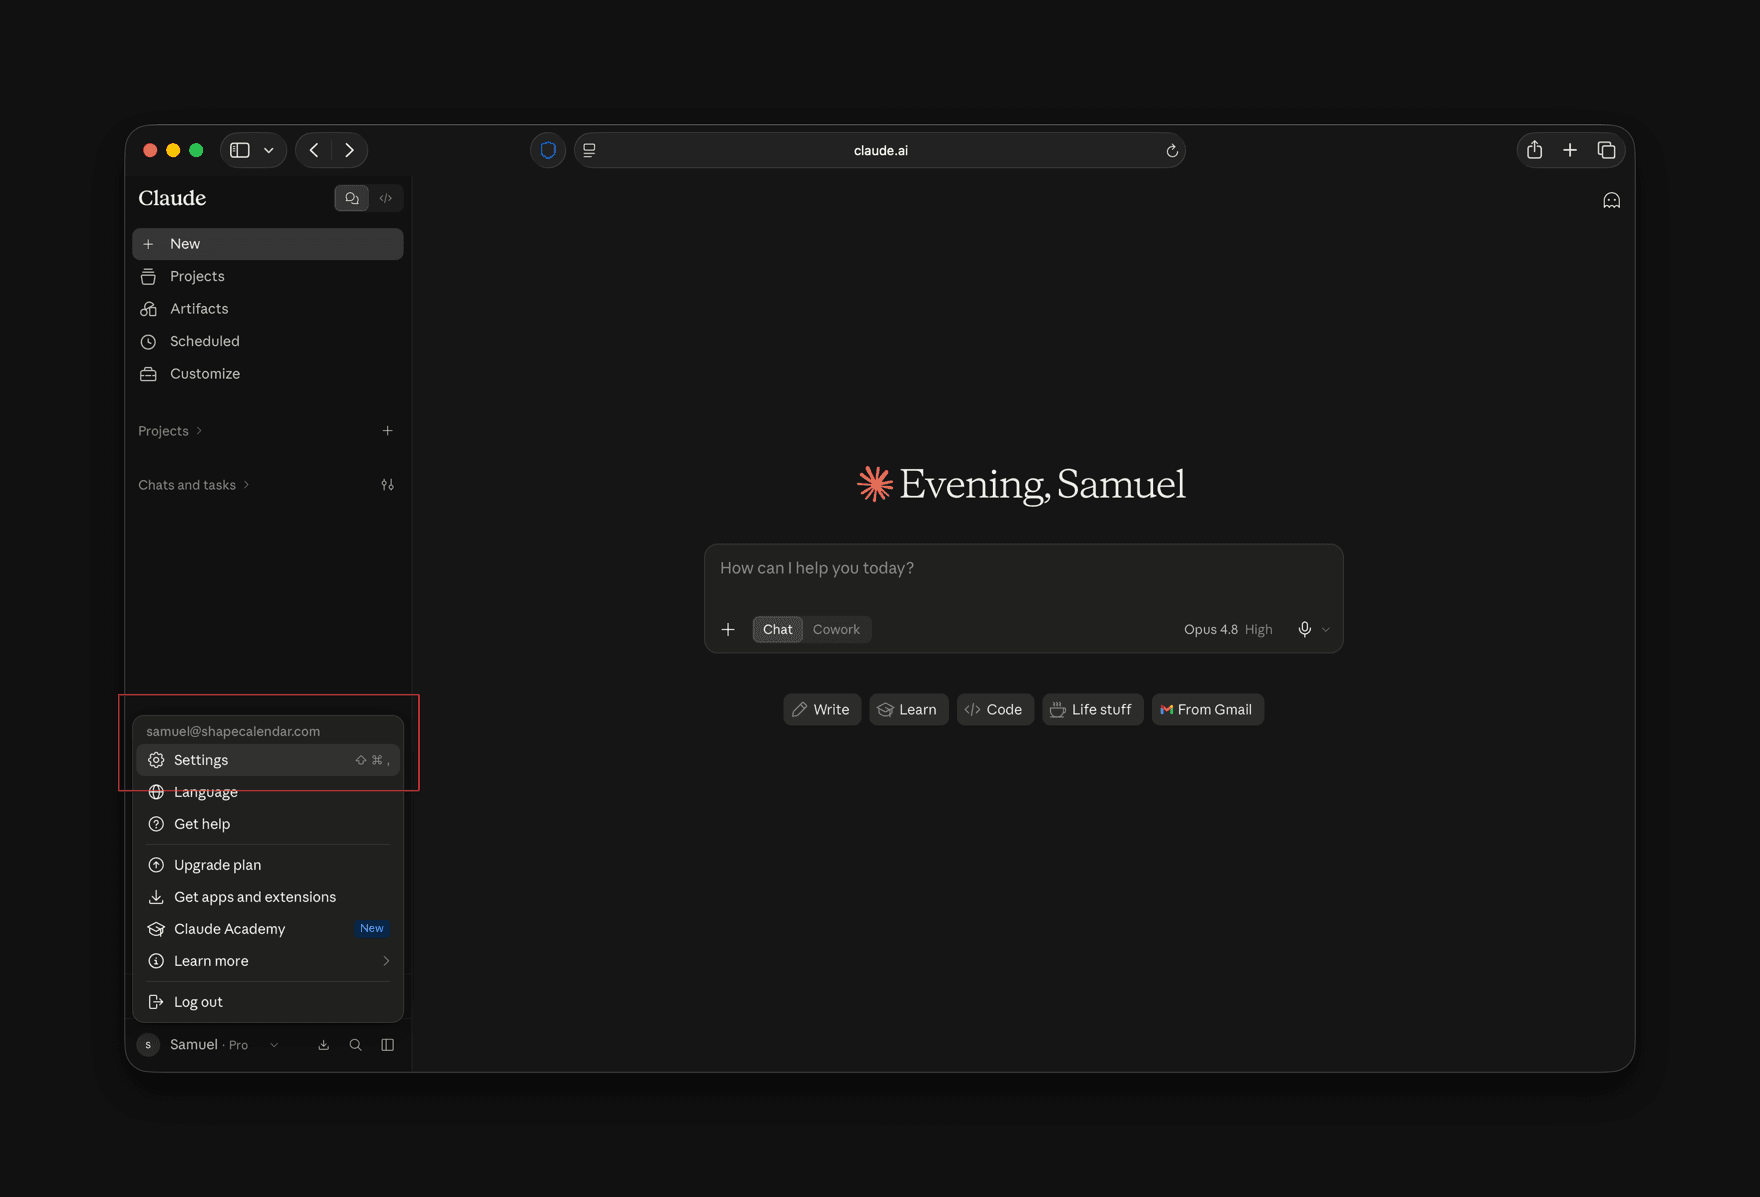
Task: Select the Chat mode toggle
Action: pos(778,629)
